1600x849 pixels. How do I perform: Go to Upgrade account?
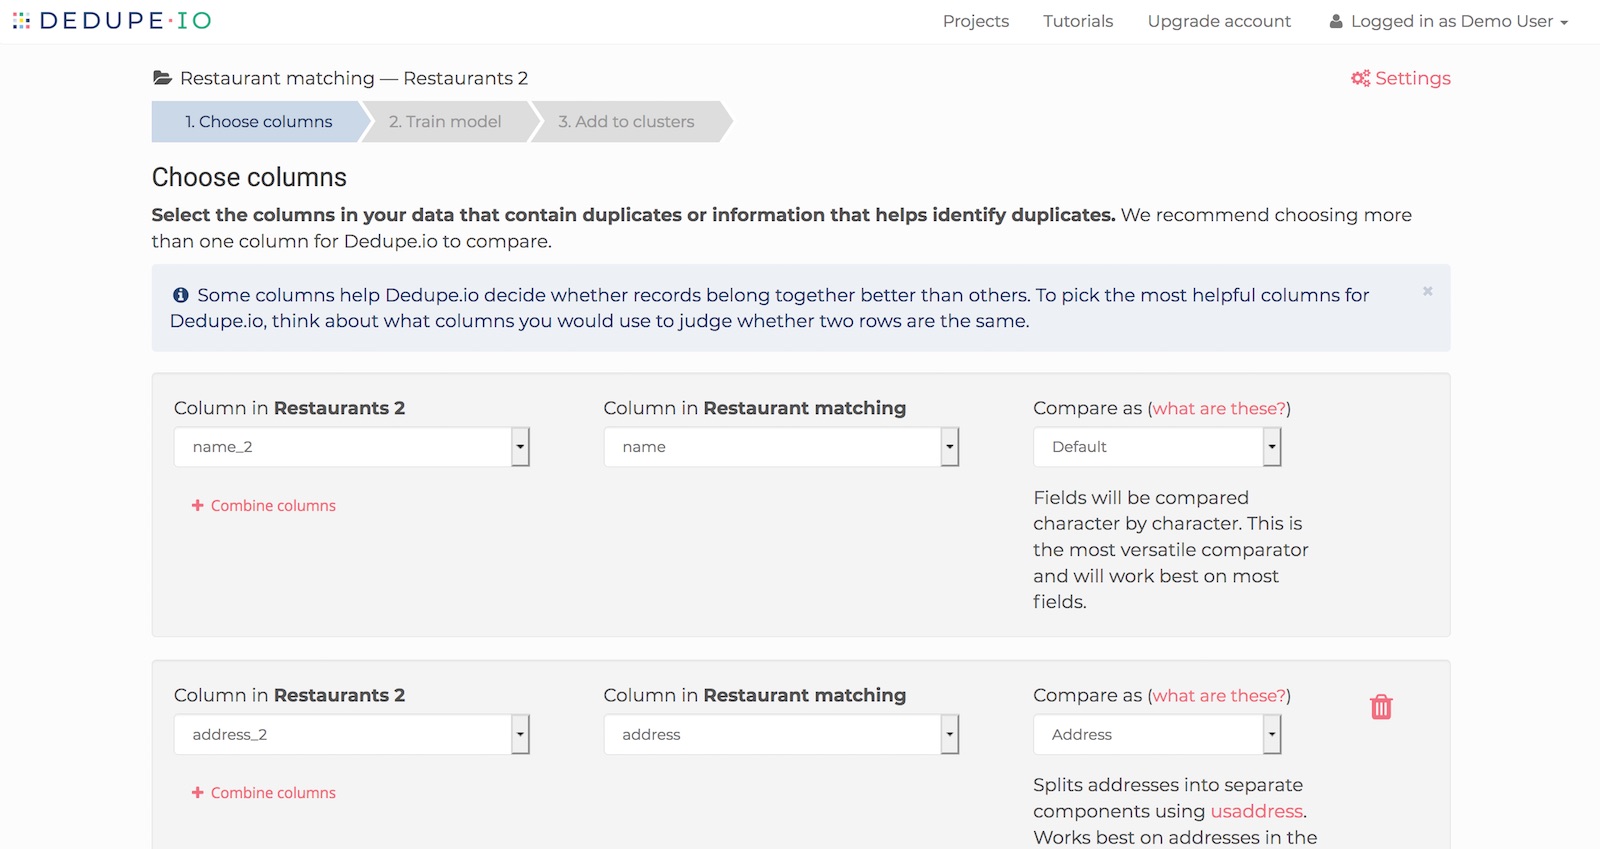1219,21
